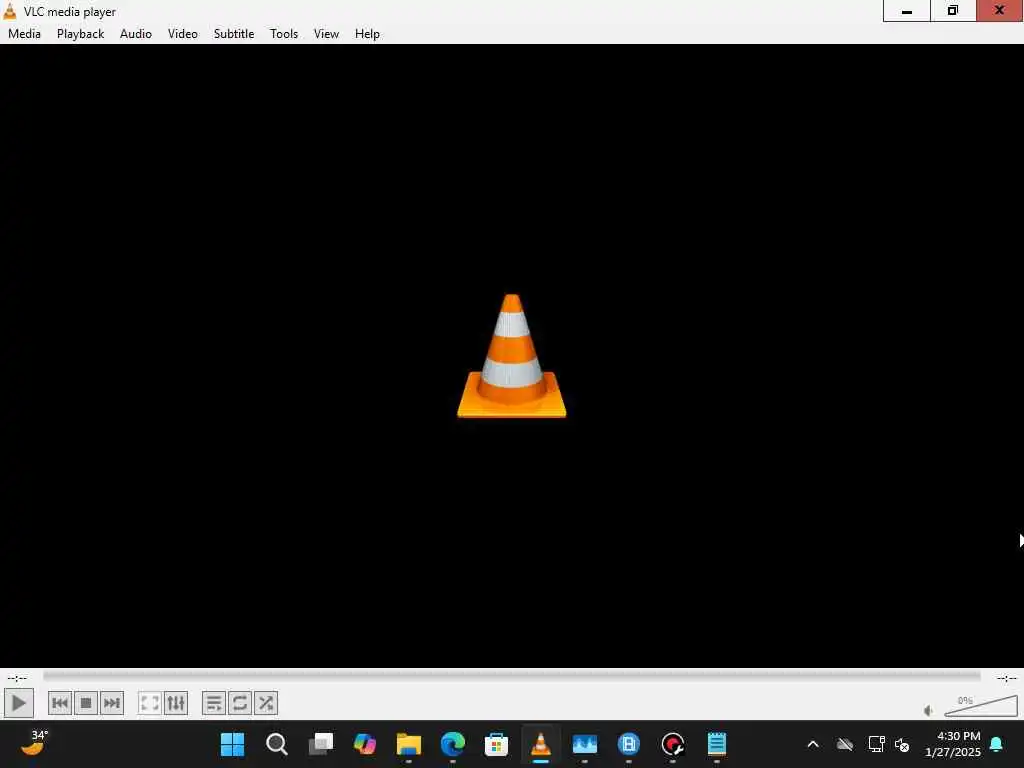The width and height of the screenshot is (1024, 768).
Task: Open the Media menu
Action: (24, 34)
